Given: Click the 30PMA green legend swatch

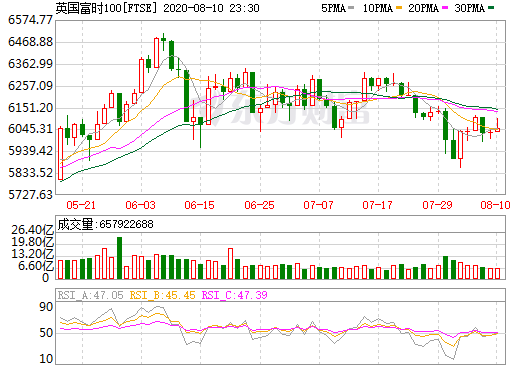Looking at the screenshot, I should tap(491, 8).
